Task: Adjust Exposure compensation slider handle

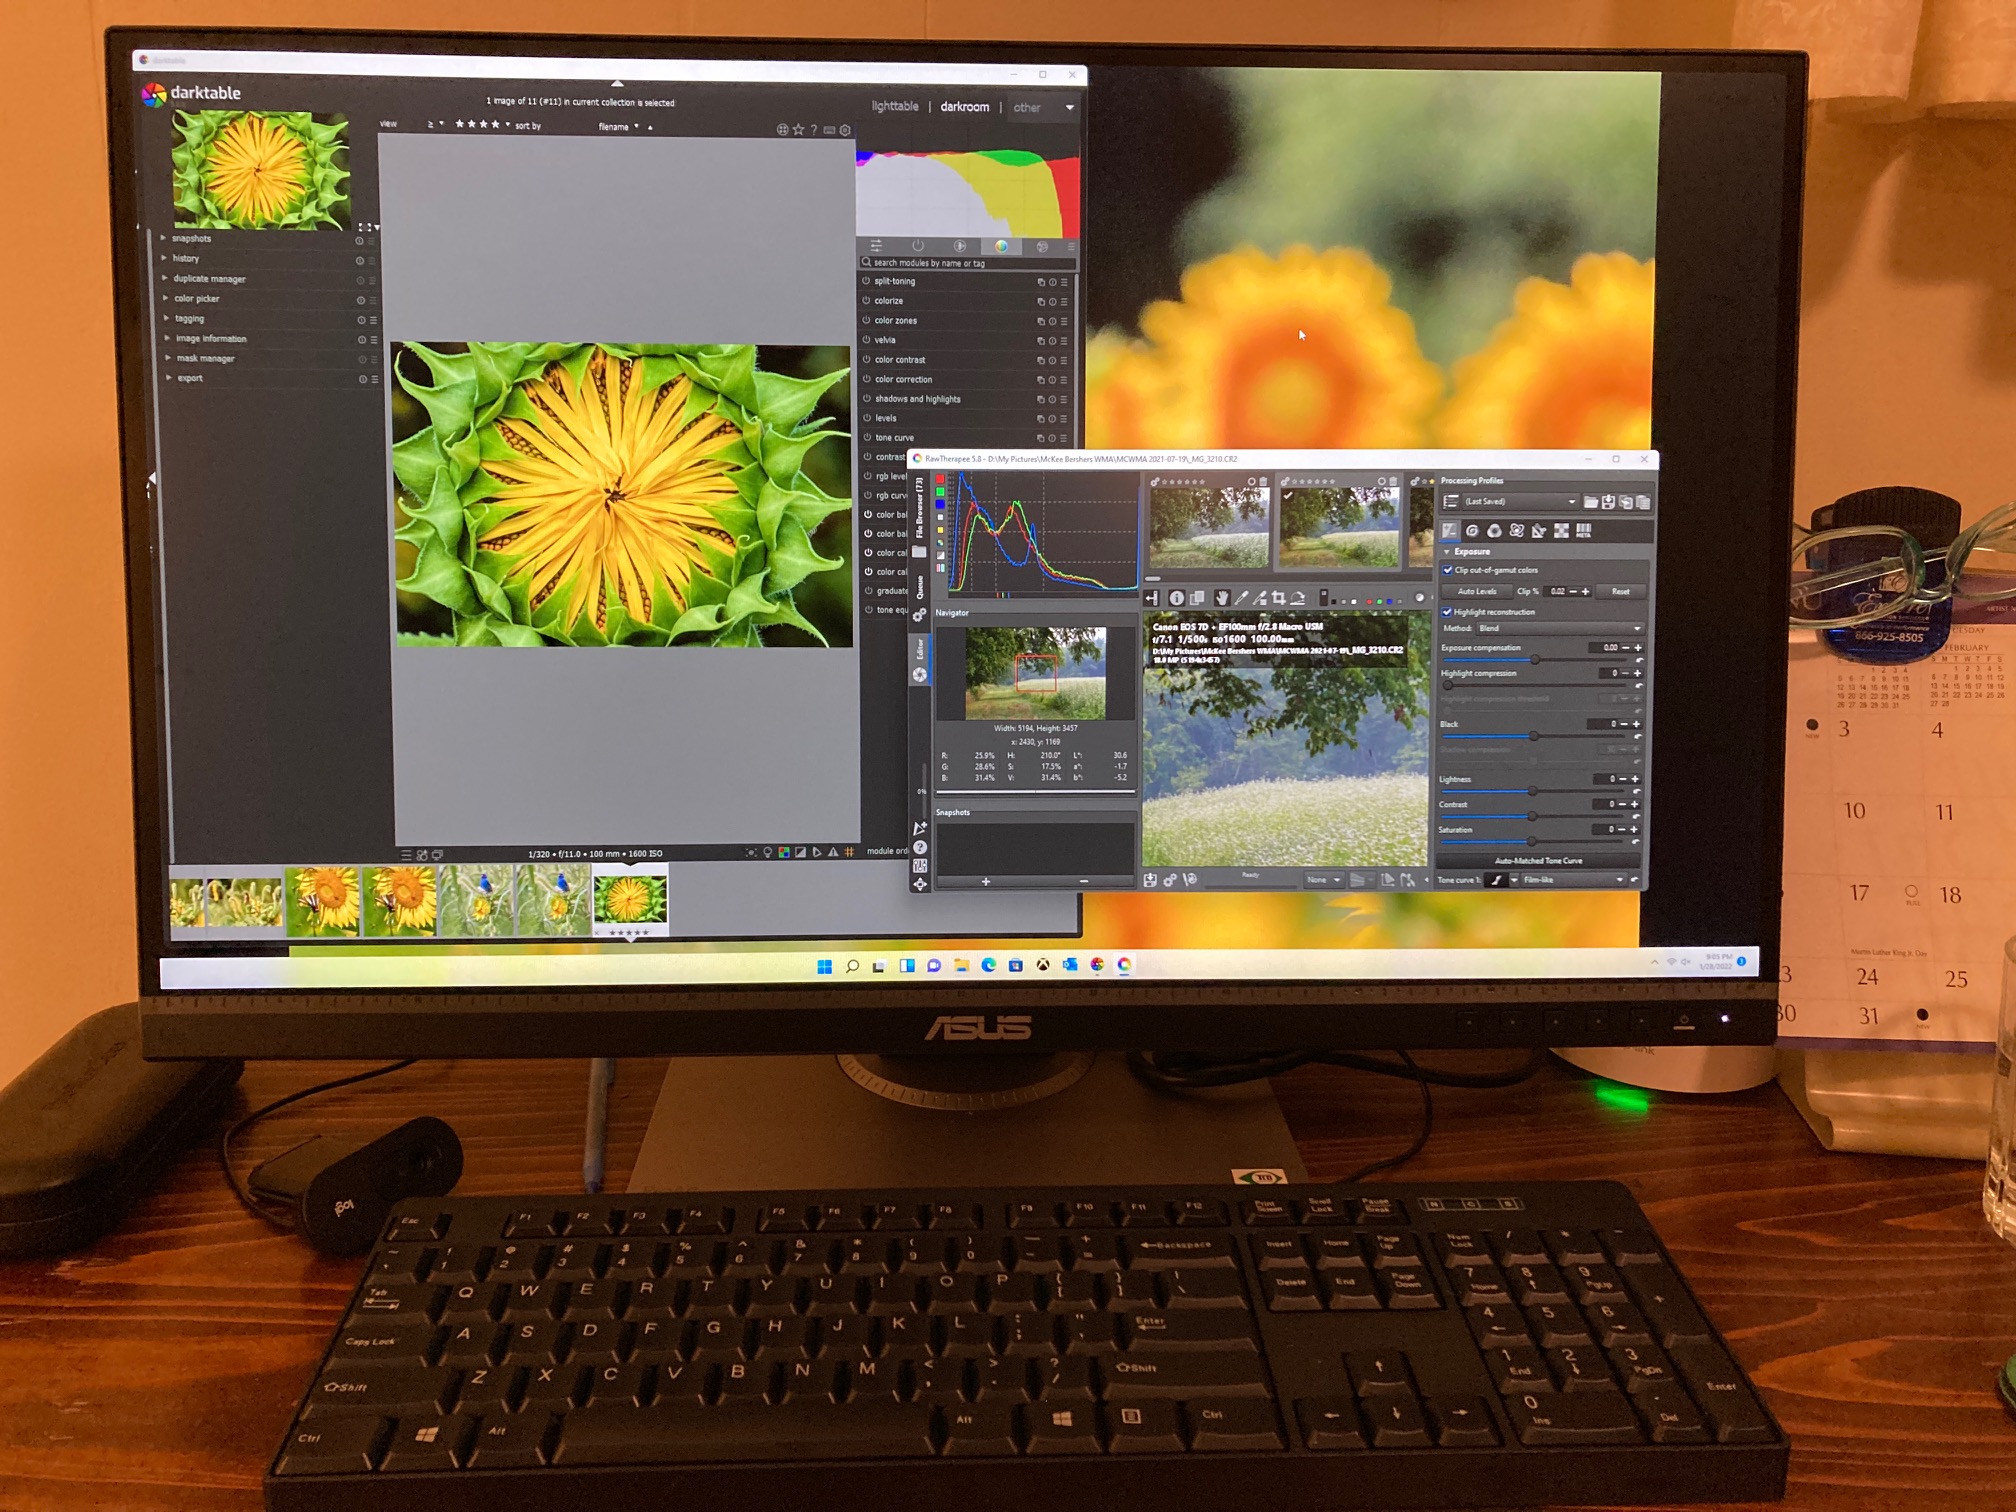Action: point(1535,660)
